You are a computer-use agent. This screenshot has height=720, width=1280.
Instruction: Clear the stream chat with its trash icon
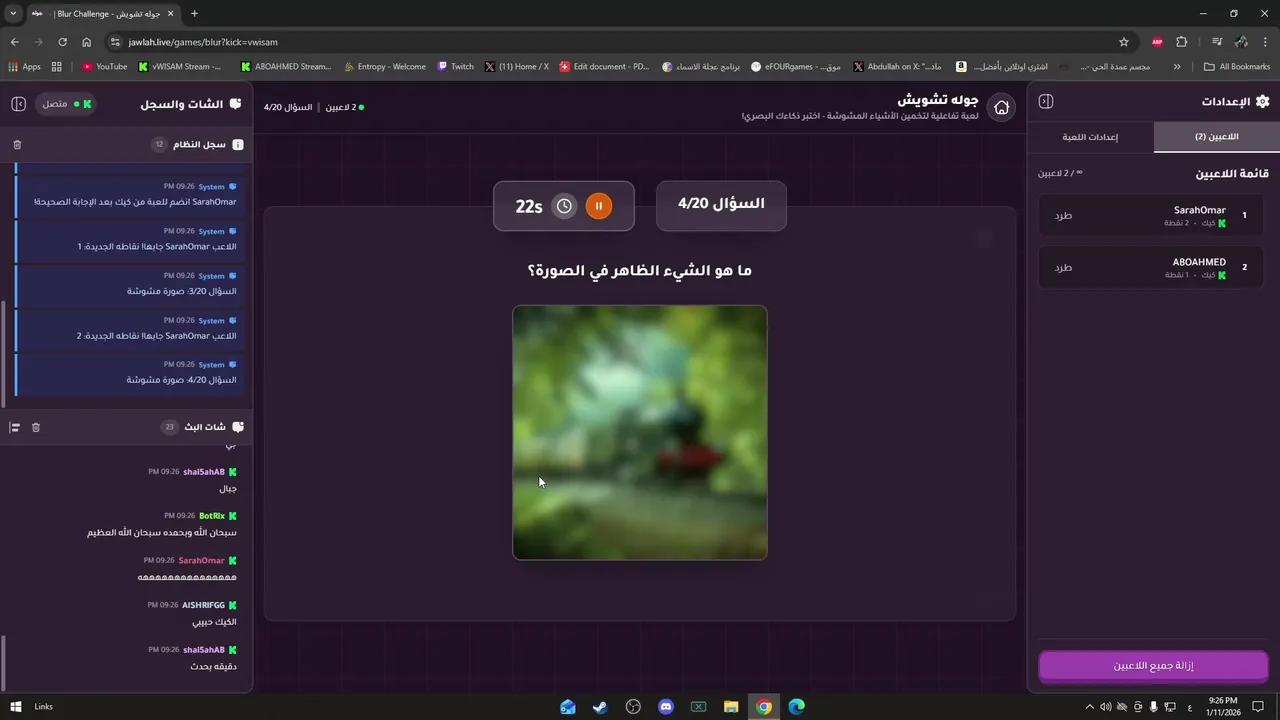[36, 427]
